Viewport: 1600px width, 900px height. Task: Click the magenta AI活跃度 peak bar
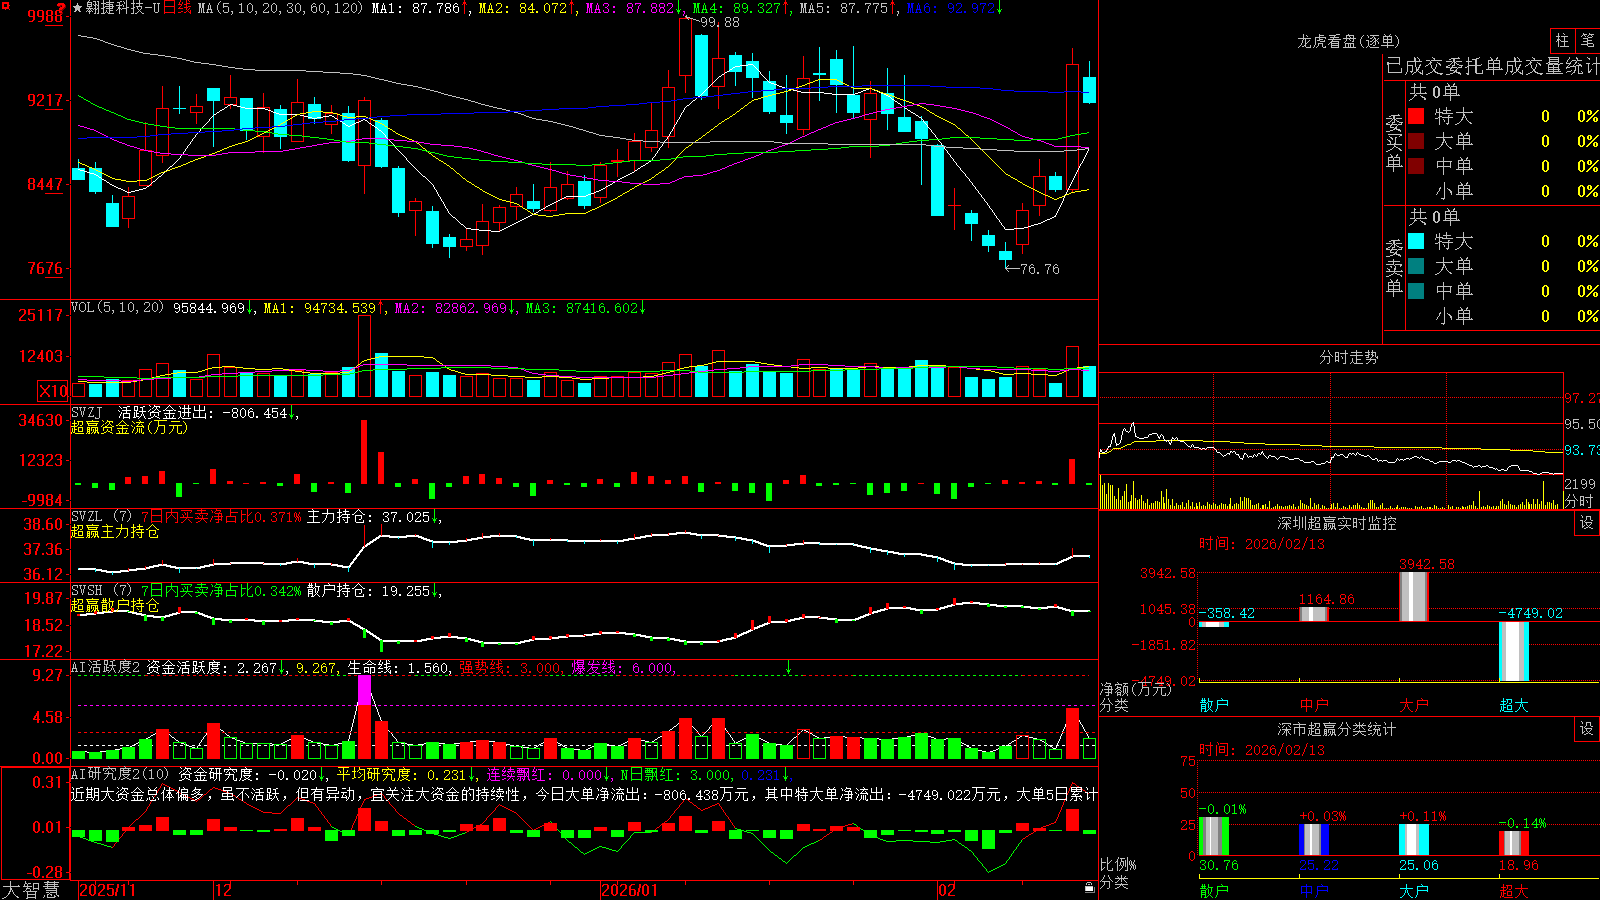click(364, 691)
